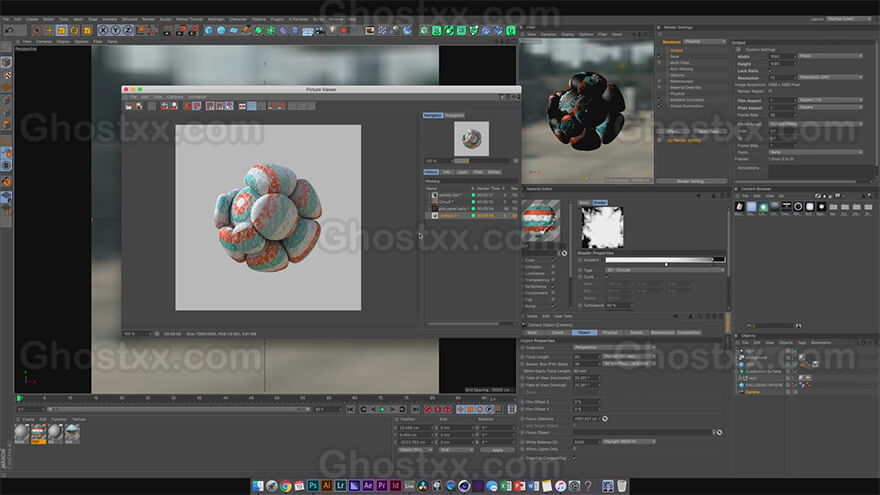Select the striped material thumbnail in material manager

(38, 433)
